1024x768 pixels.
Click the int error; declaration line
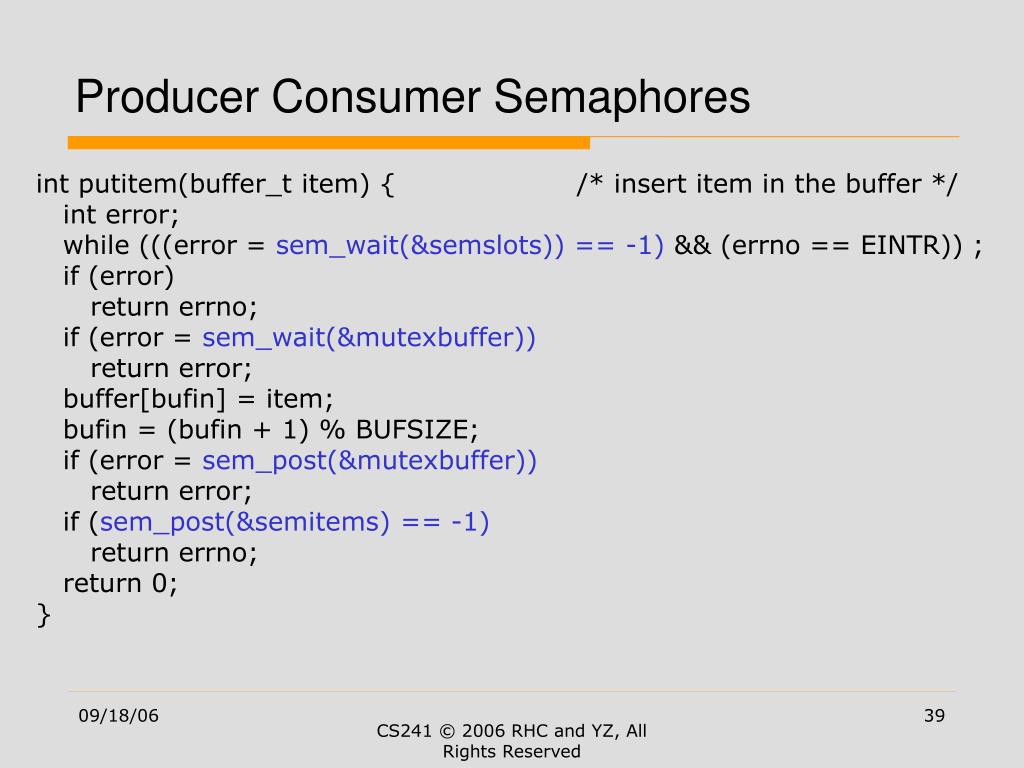tap(121, 215)
